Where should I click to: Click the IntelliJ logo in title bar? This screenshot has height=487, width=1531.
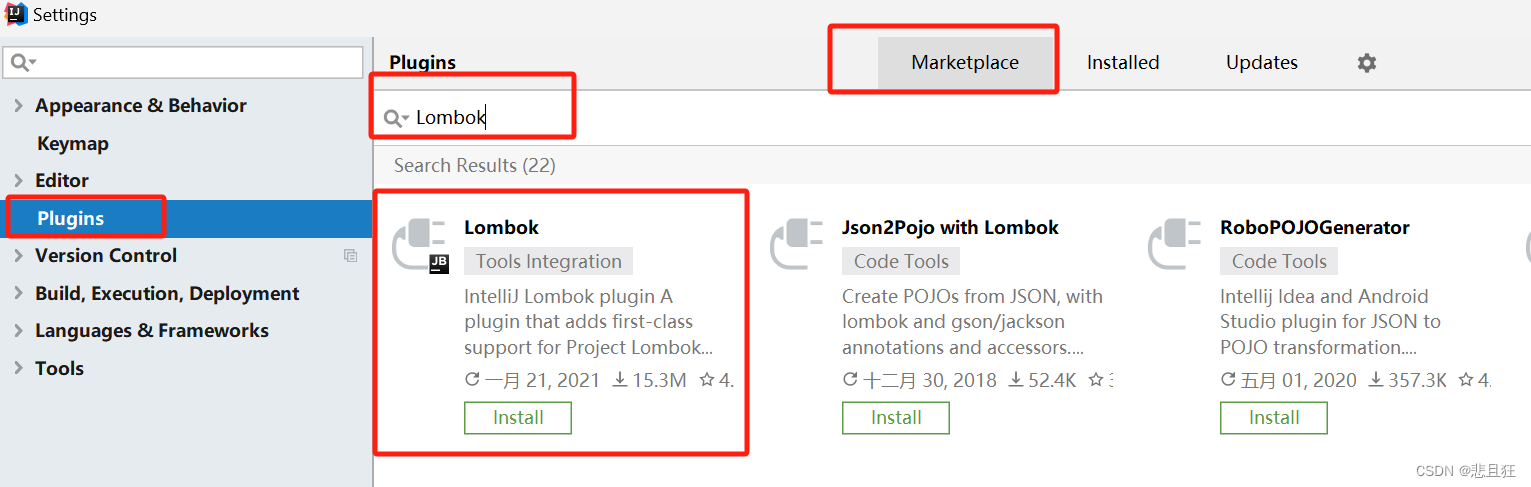(16, 15)
